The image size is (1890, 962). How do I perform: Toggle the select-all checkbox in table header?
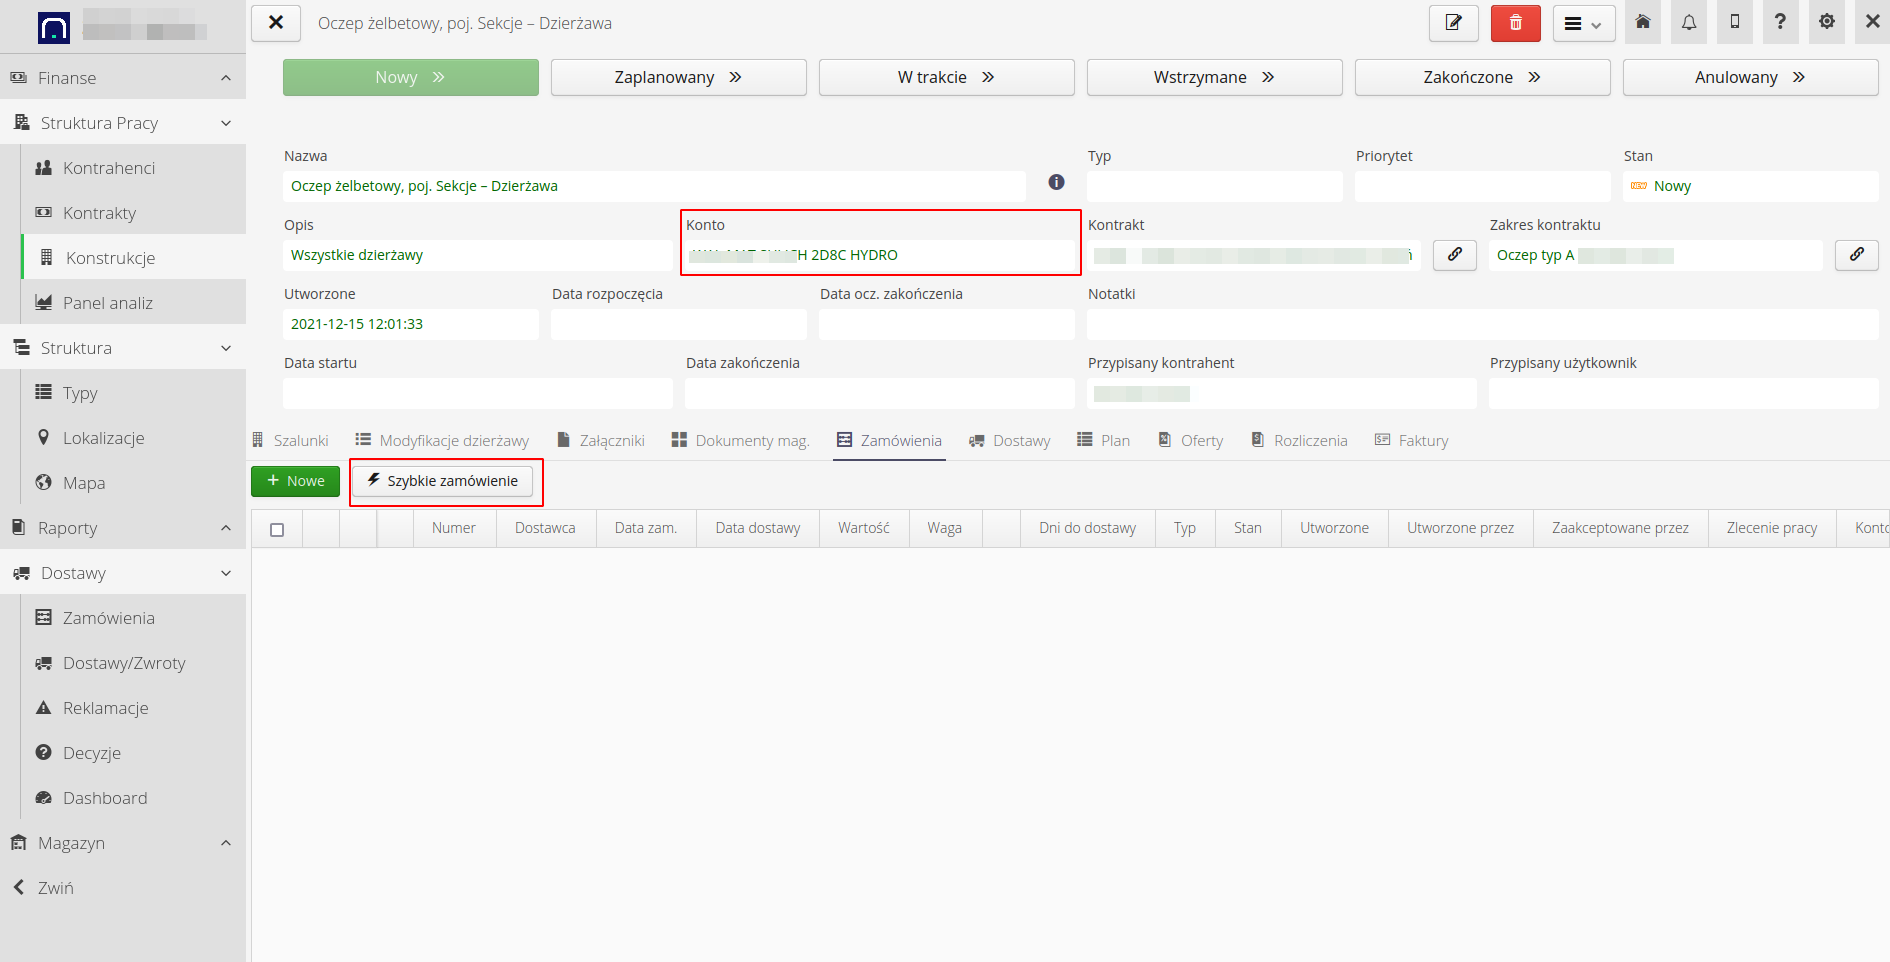[277, 529]
